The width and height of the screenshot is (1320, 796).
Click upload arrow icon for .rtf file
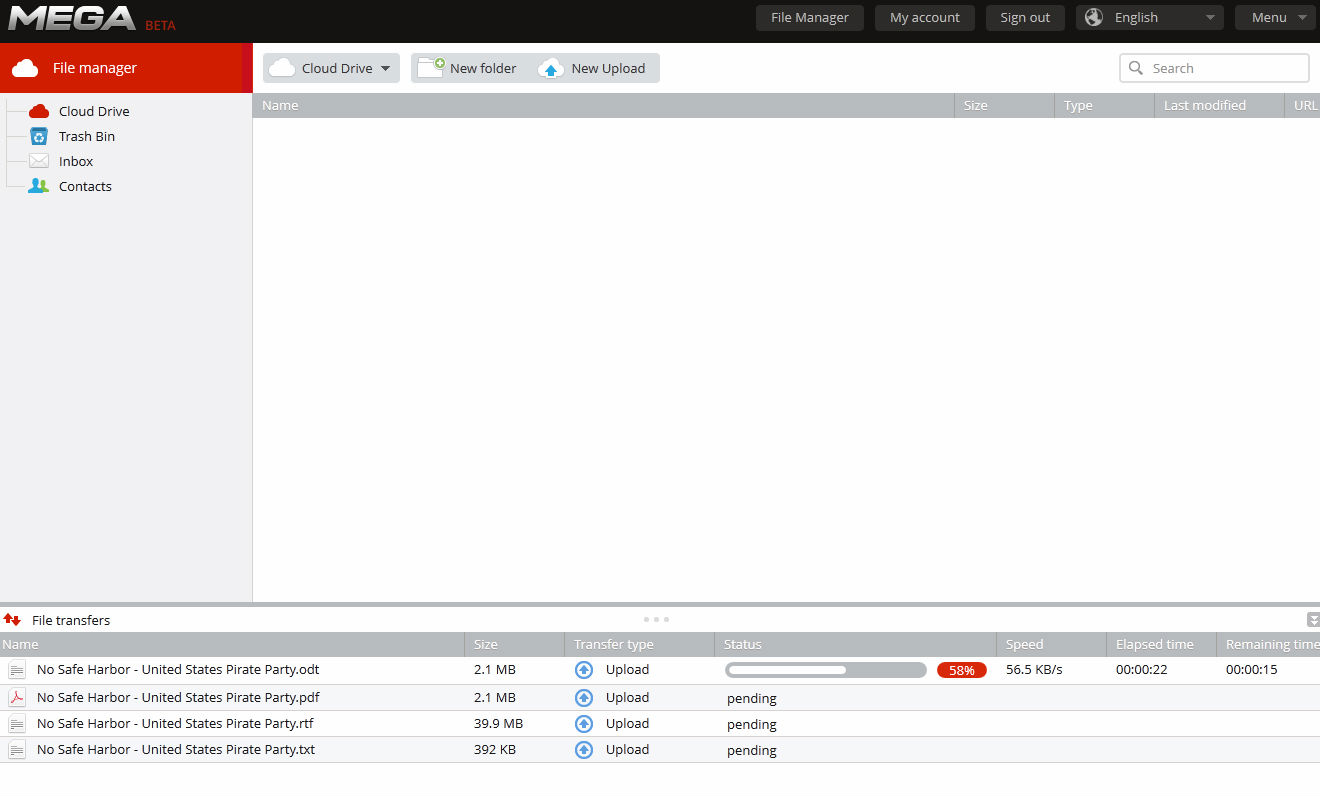click(x=584, y=724)
